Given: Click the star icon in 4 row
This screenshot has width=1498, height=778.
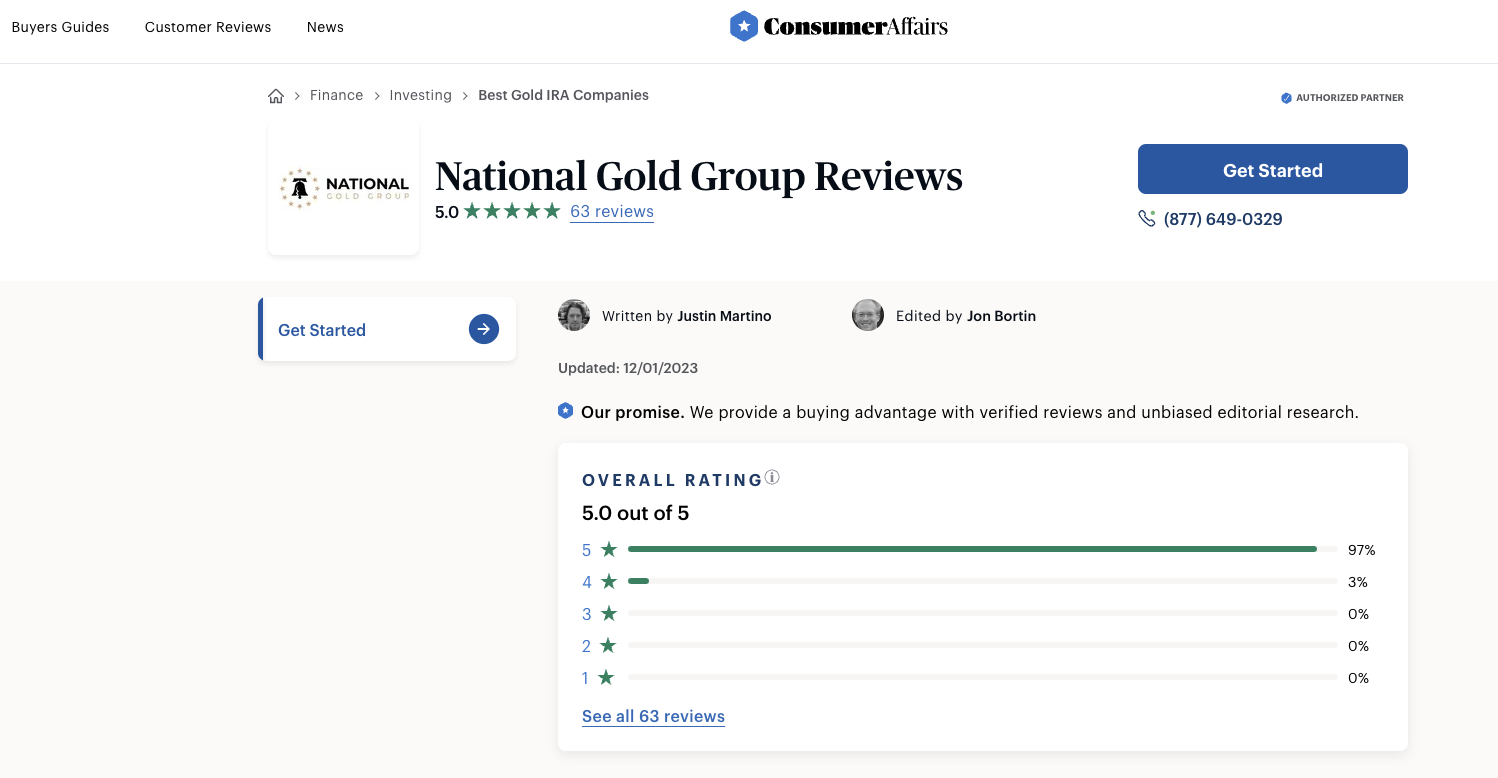Looking at the screenshot, I should coord(609,581).
